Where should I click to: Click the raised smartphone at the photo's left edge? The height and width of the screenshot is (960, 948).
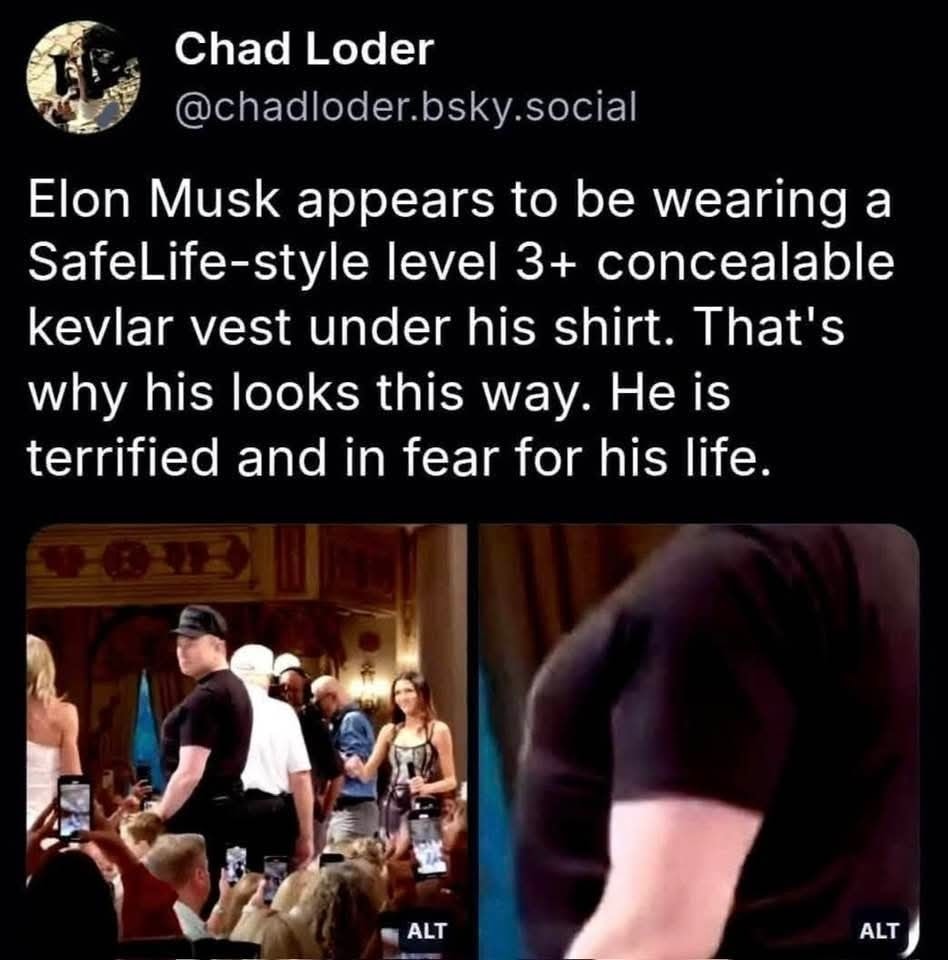coord(73,807)
